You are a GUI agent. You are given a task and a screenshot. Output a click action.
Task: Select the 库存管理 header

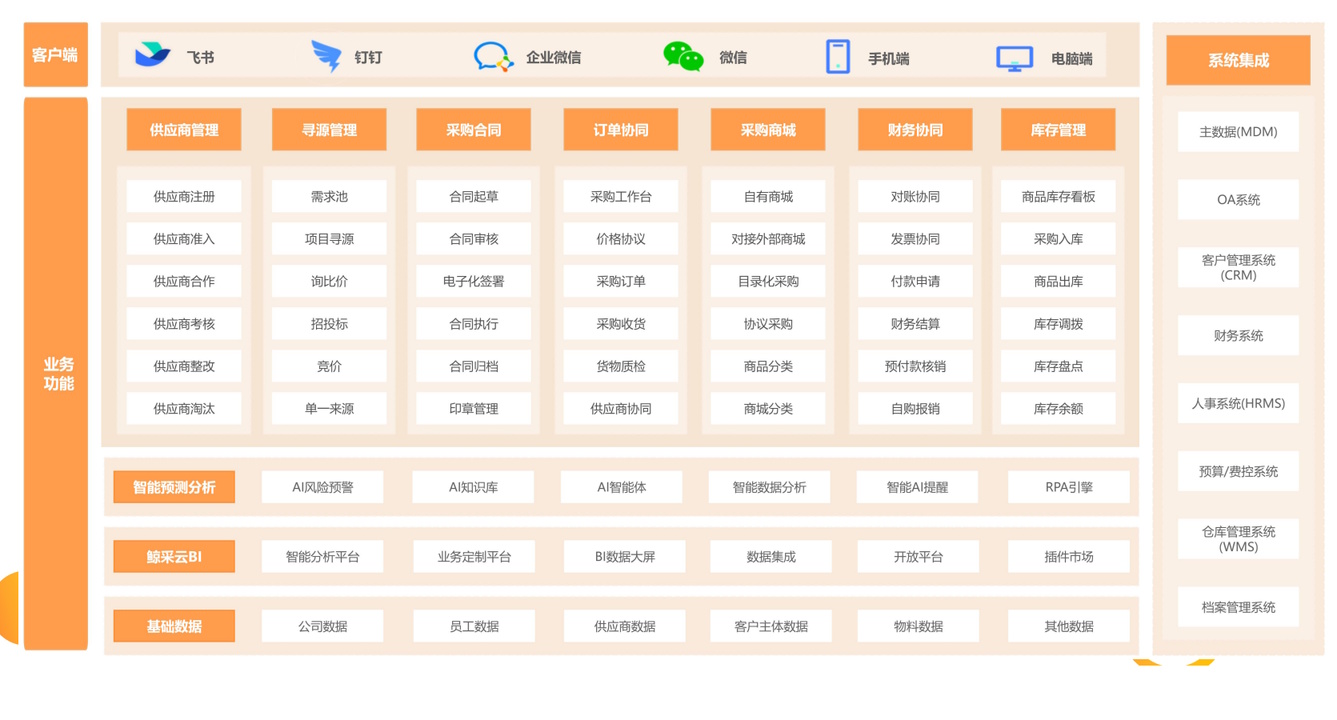pyautogui.click(x=1058, y=130)
